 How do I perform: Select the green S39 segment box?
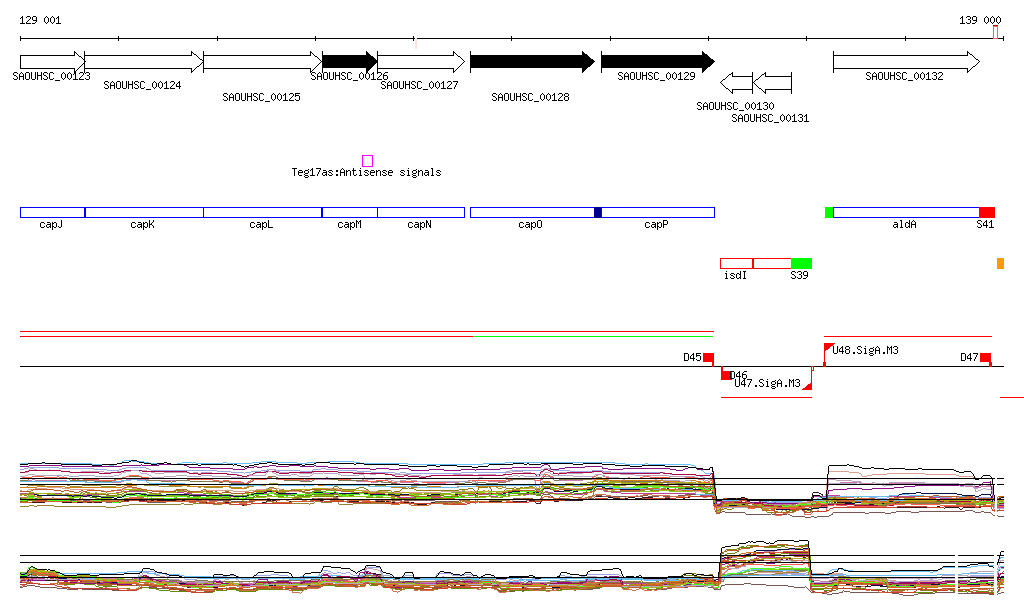point(801,263)
